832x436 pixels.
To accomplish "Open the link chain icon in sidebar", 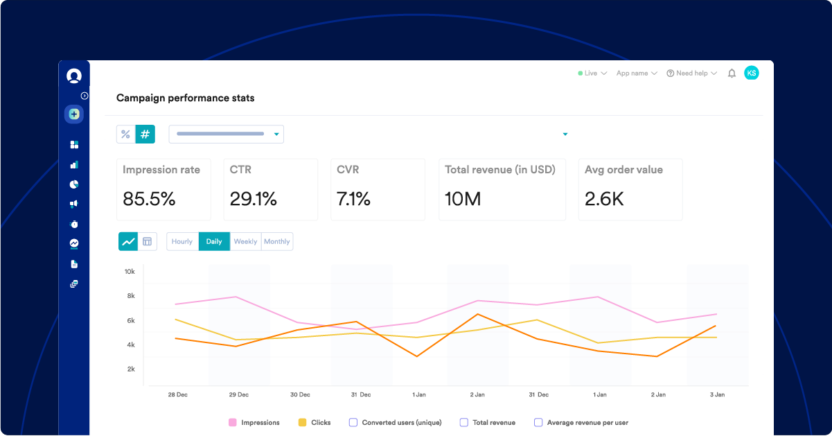I will click(74, 284).
